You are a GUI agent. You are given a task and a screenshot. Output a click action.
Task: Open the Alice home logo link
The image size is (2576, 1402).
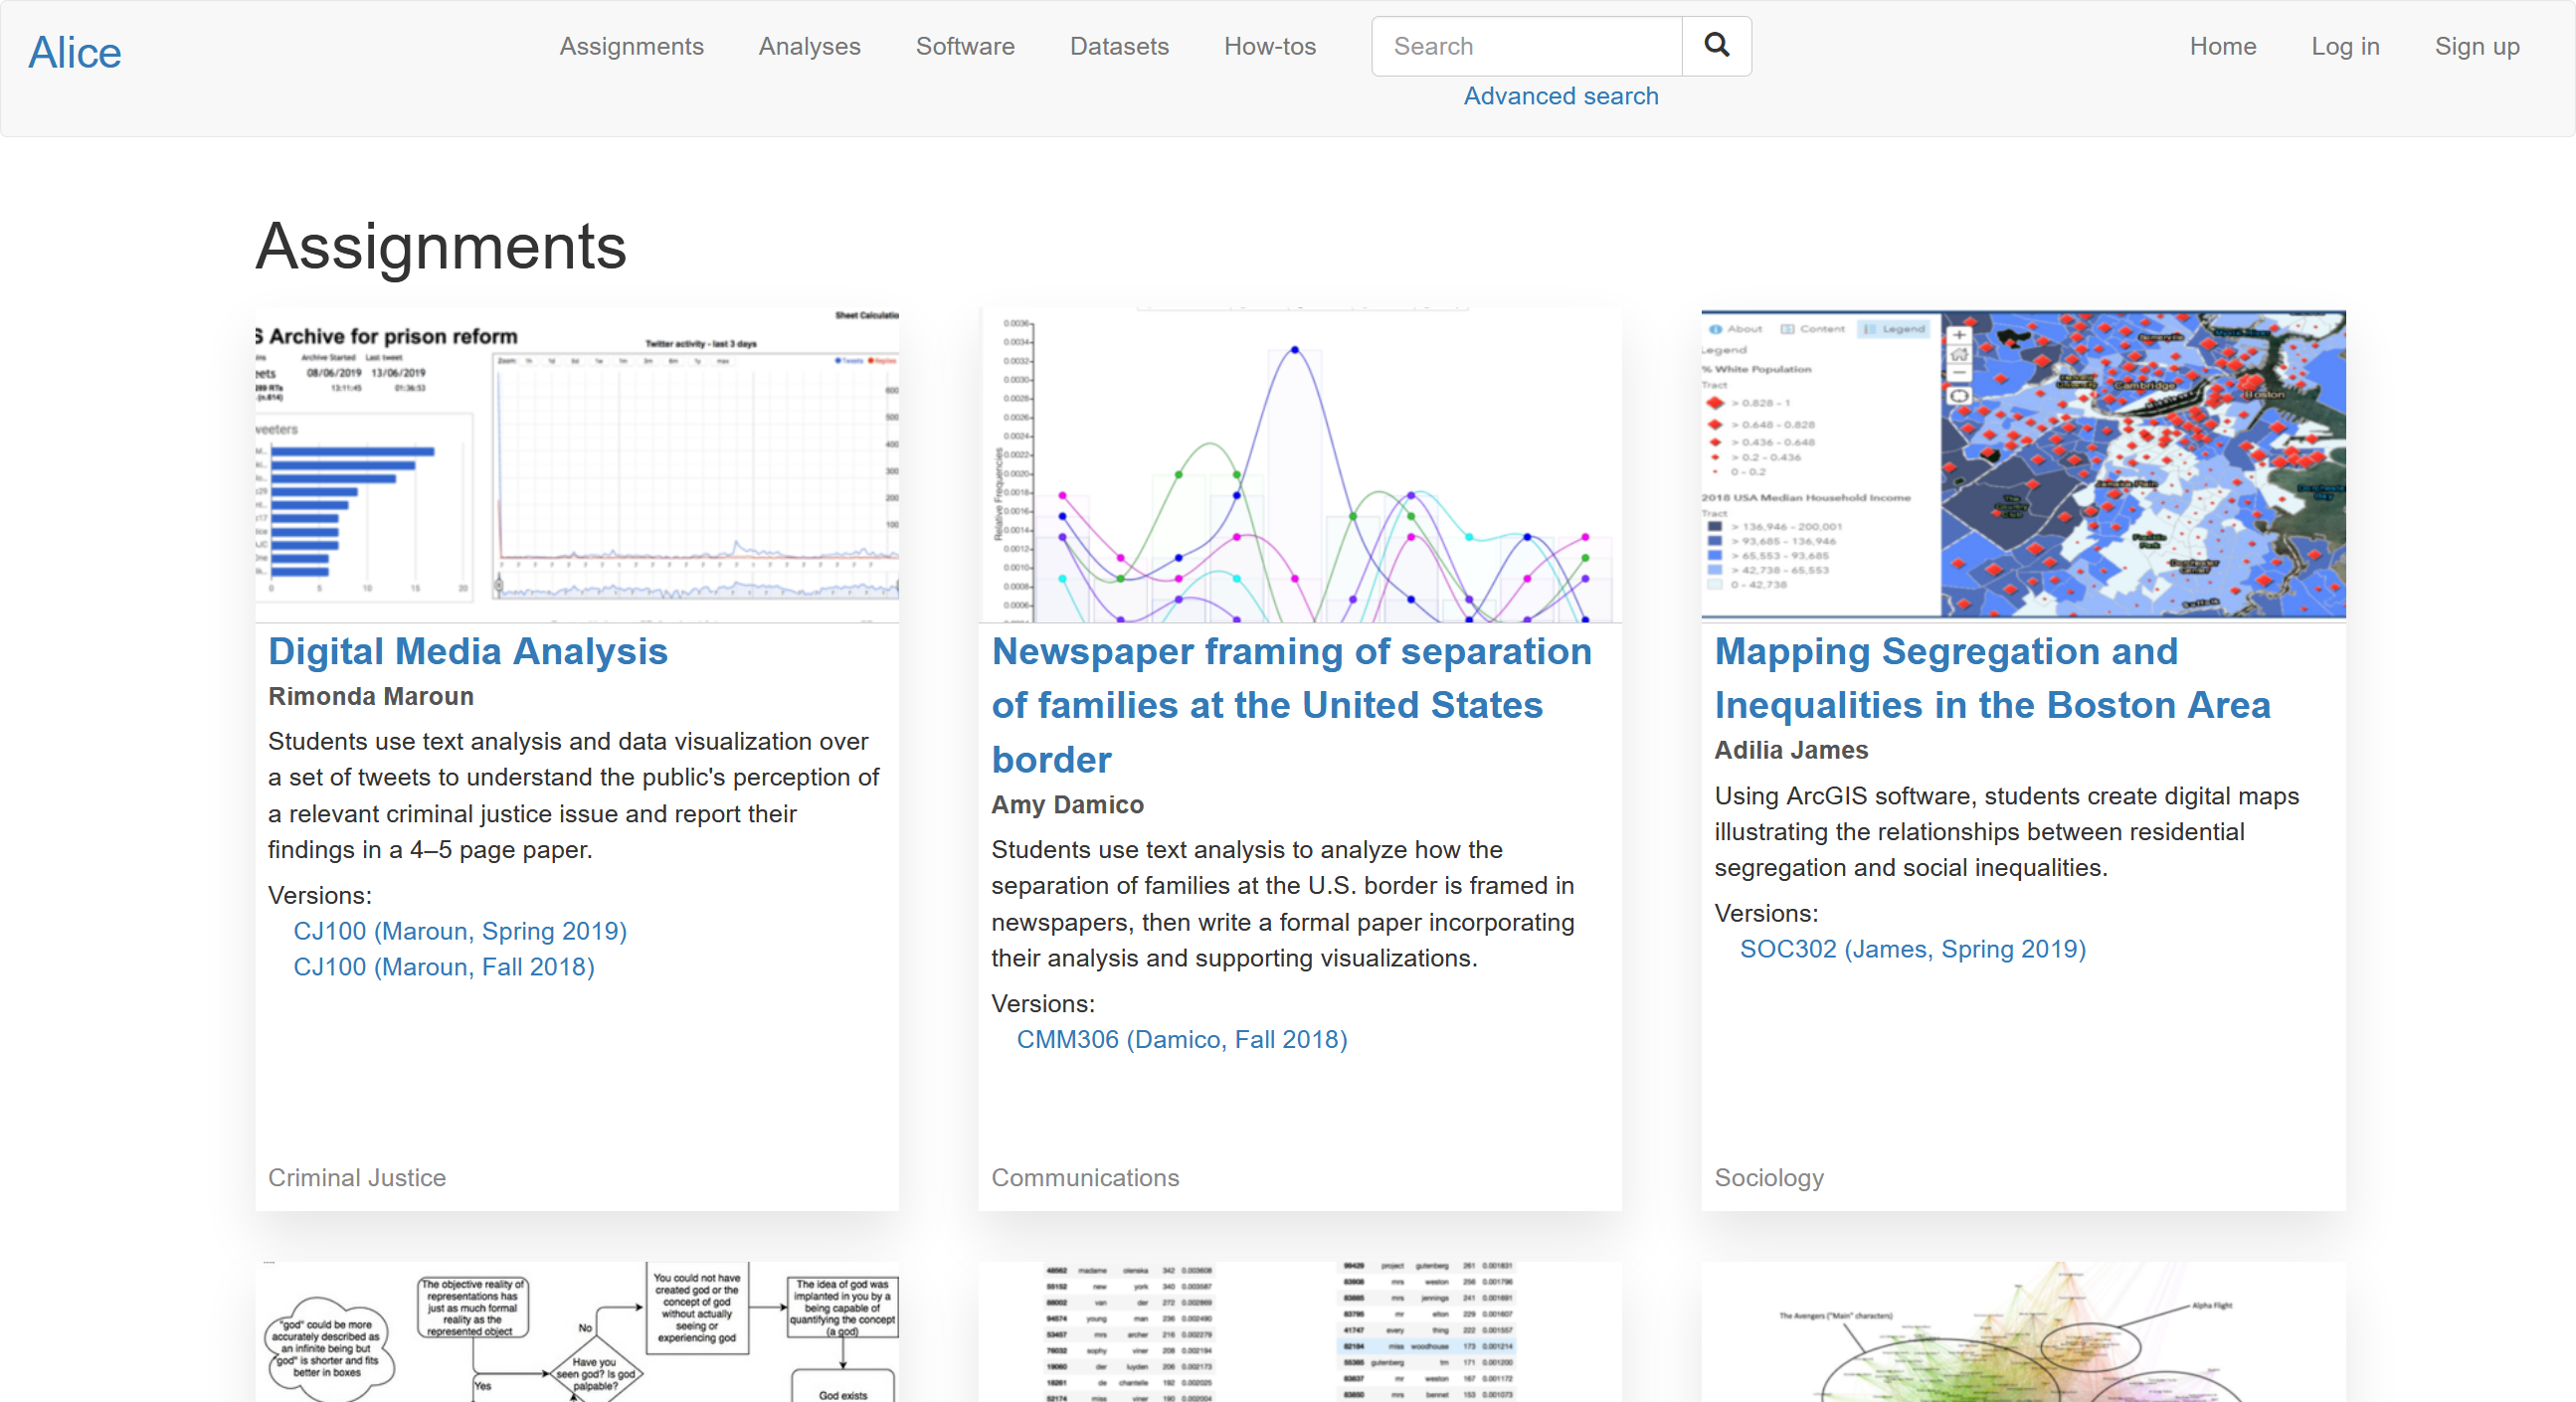75,52
